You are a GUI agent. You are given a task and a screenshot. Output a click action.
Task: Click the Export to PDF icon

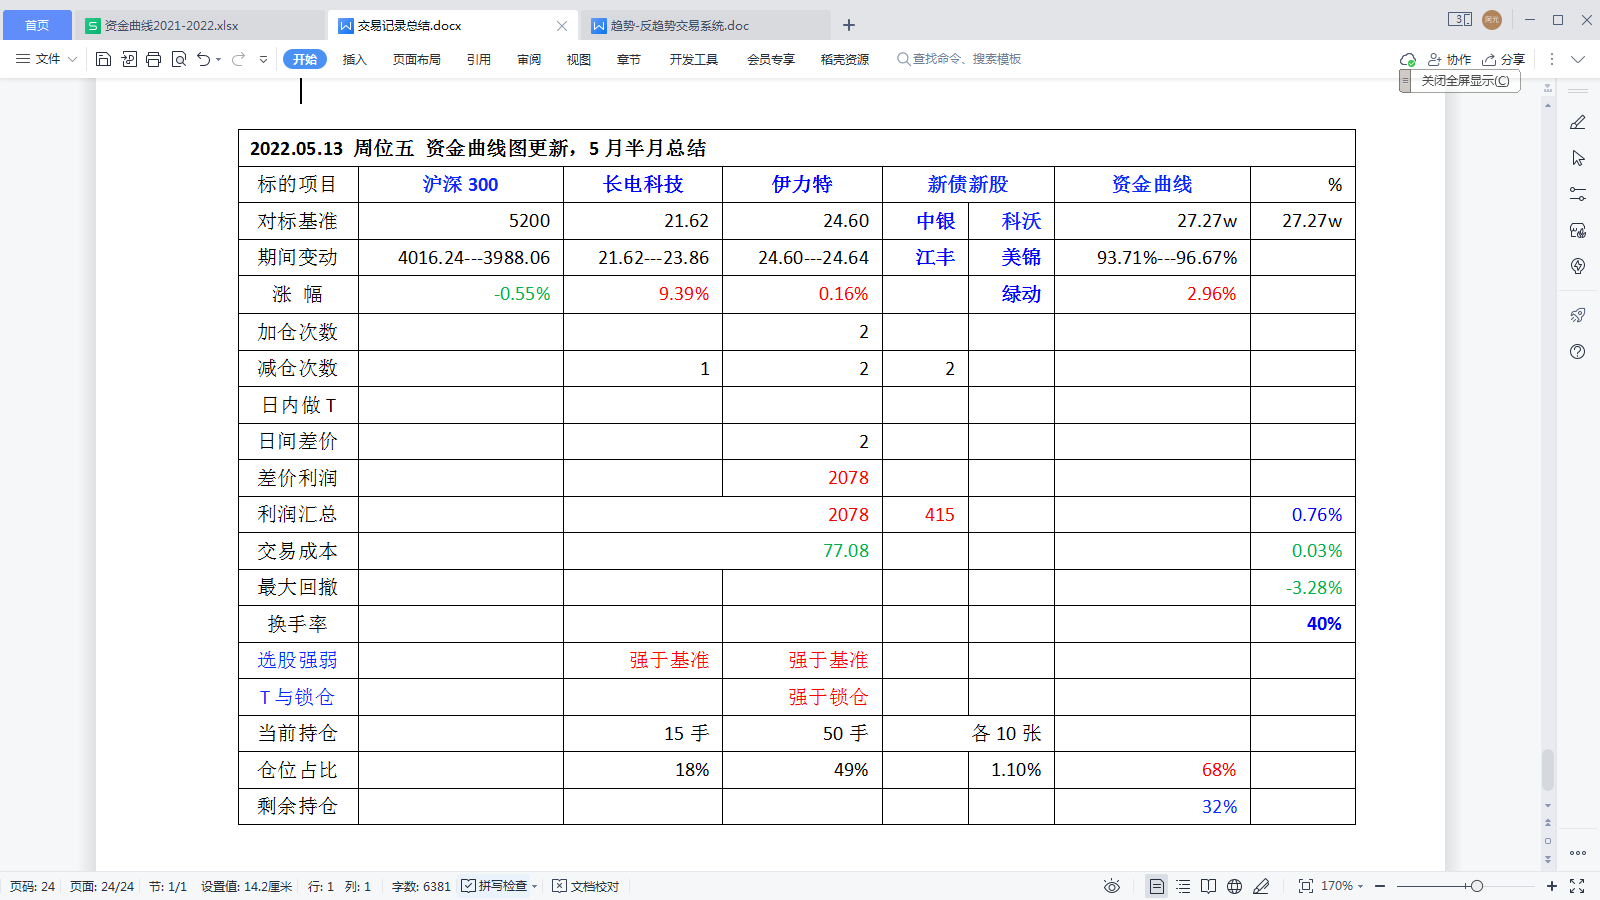[x=129, y=59]
